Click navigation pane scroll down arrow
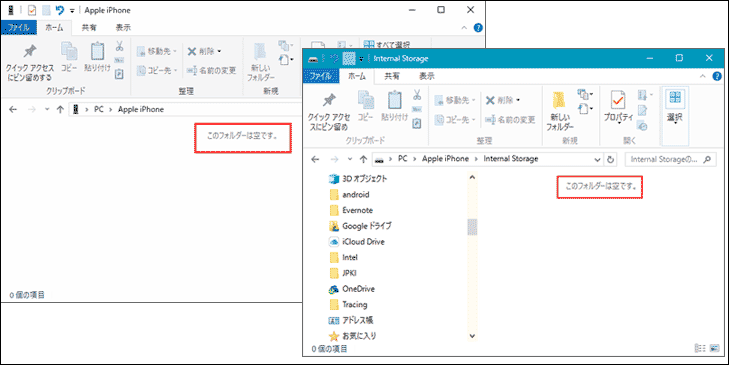 pyautogui.click(x=472, y=336)
